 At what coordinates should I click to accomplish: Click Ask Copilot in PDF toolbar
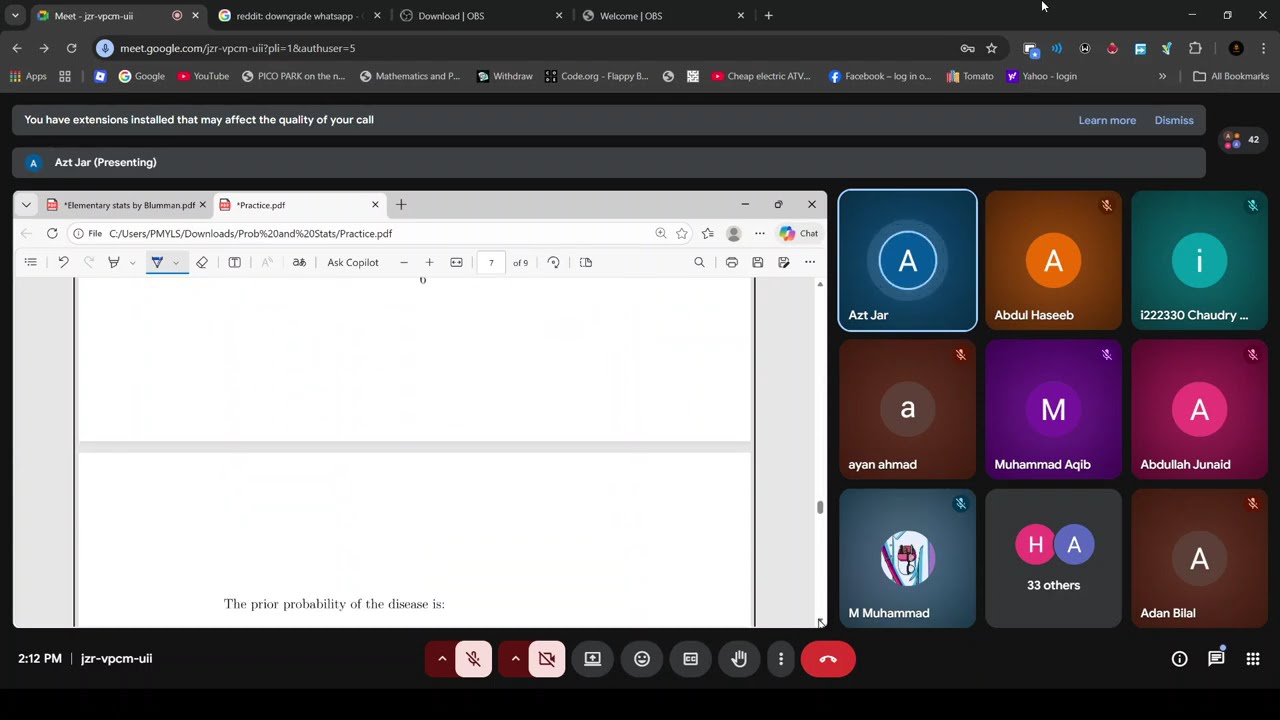pos(353,262)
